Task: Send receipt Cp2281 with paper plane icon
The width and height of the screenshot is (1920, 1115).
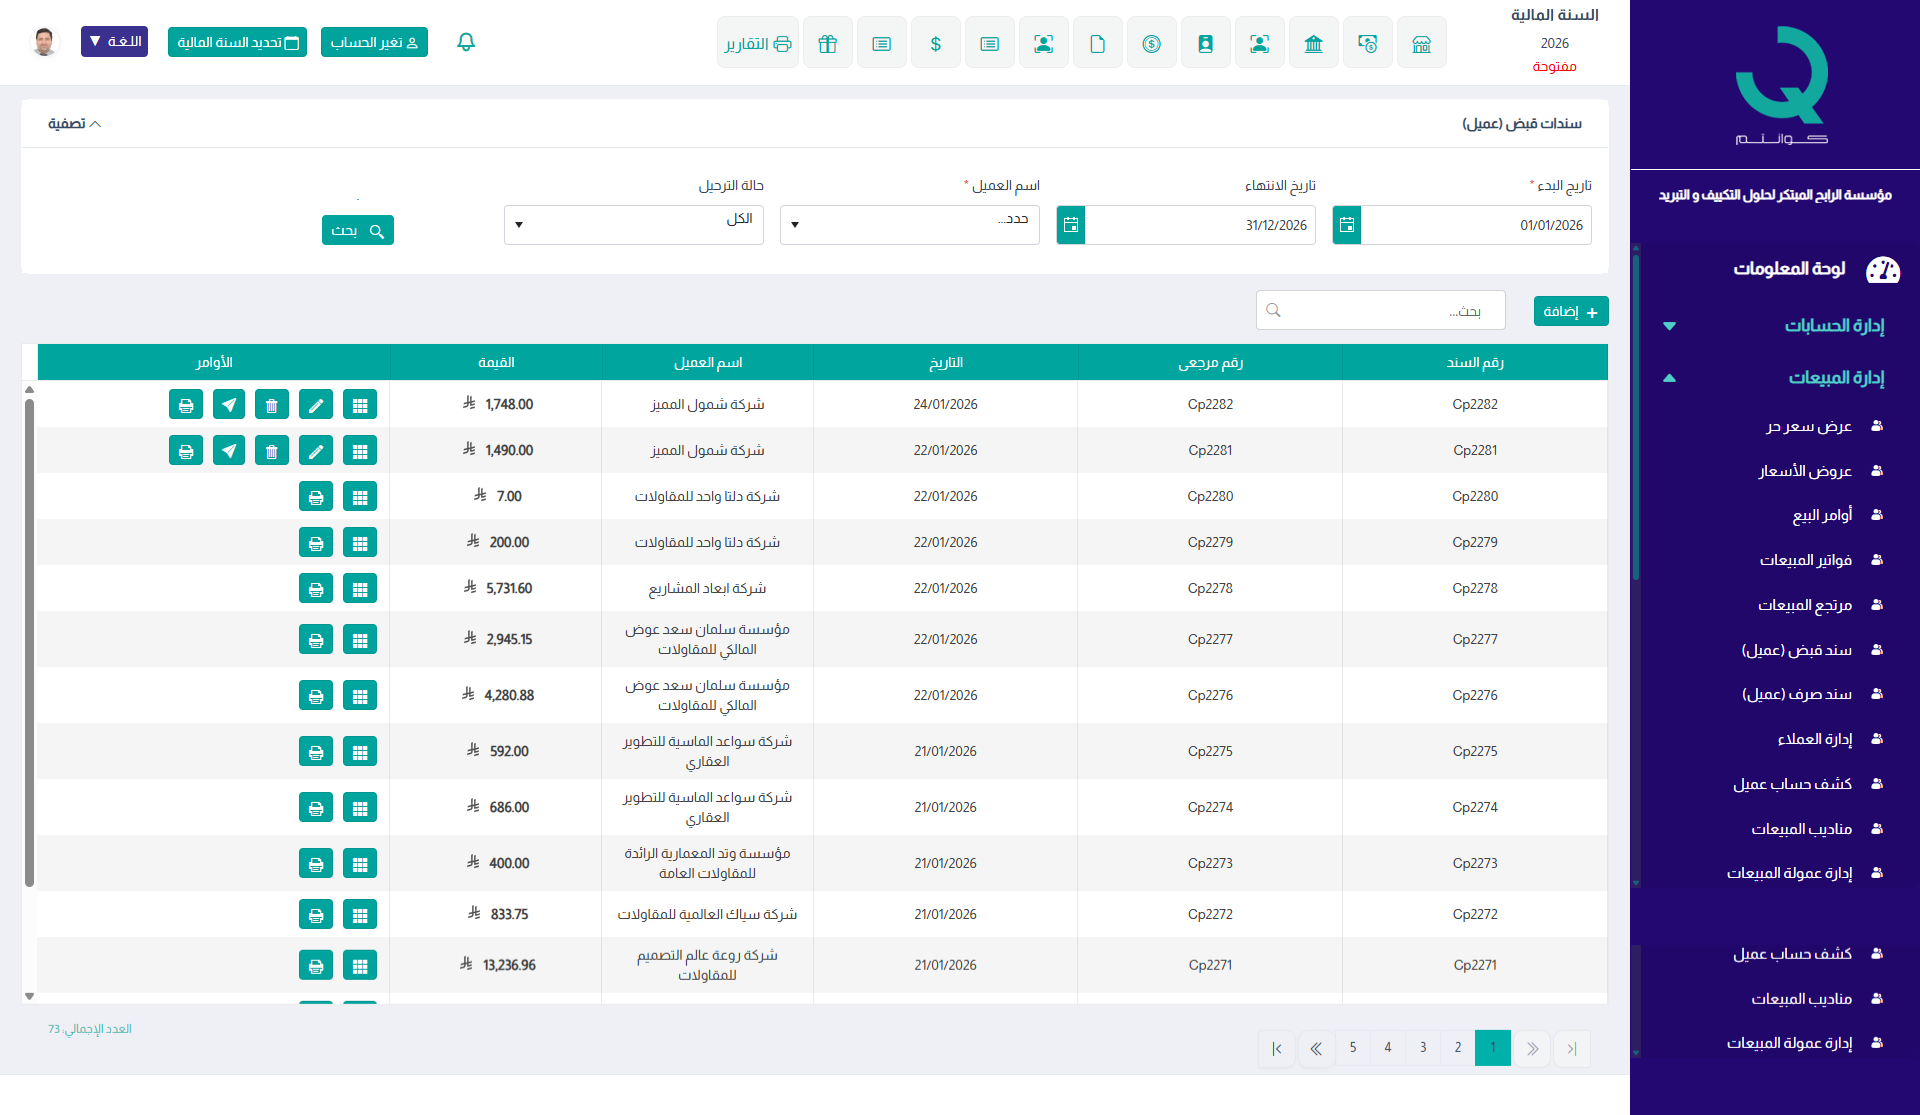Action: (x=229, y=451)
